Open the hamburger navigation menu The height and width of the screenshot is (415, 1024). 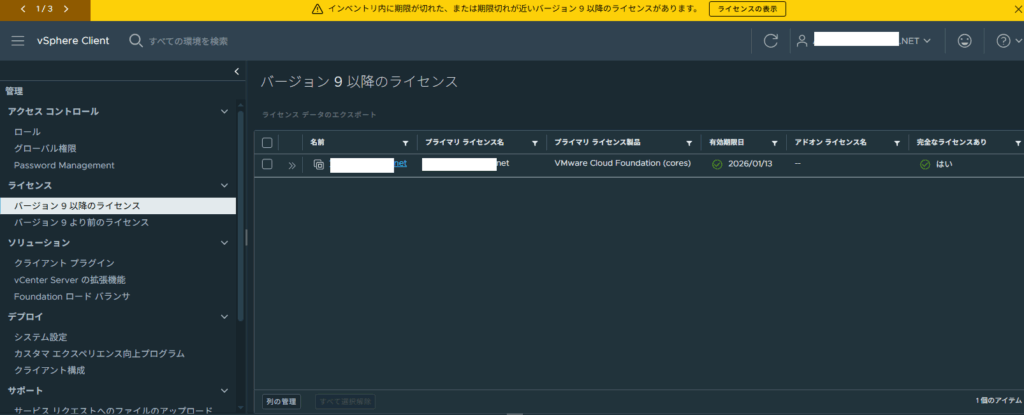18,41
